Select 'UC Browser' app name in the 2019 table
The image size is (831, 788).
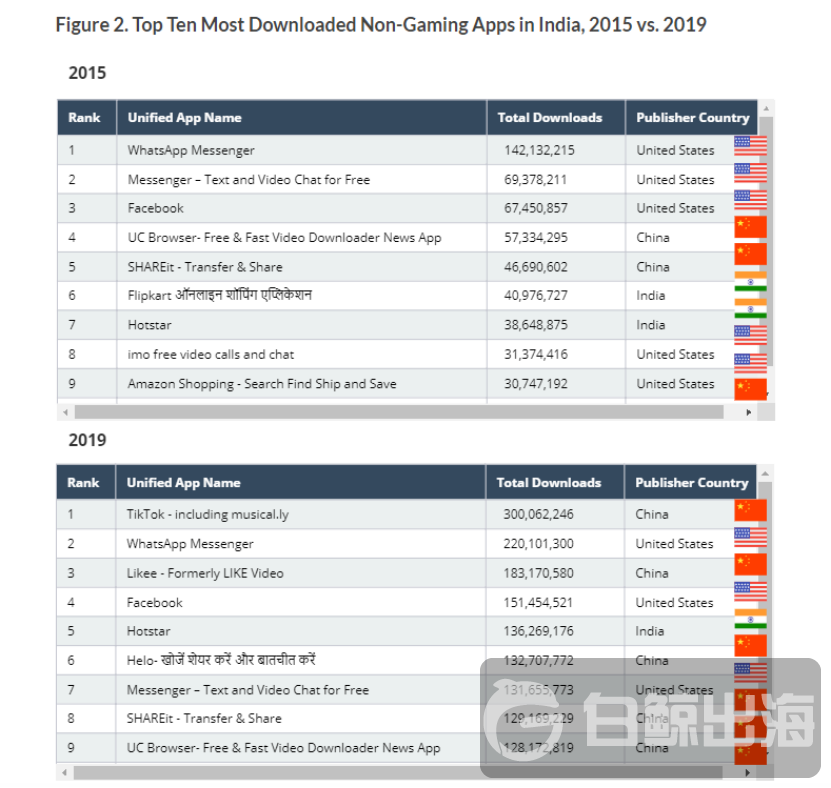(x=283, y=748)
